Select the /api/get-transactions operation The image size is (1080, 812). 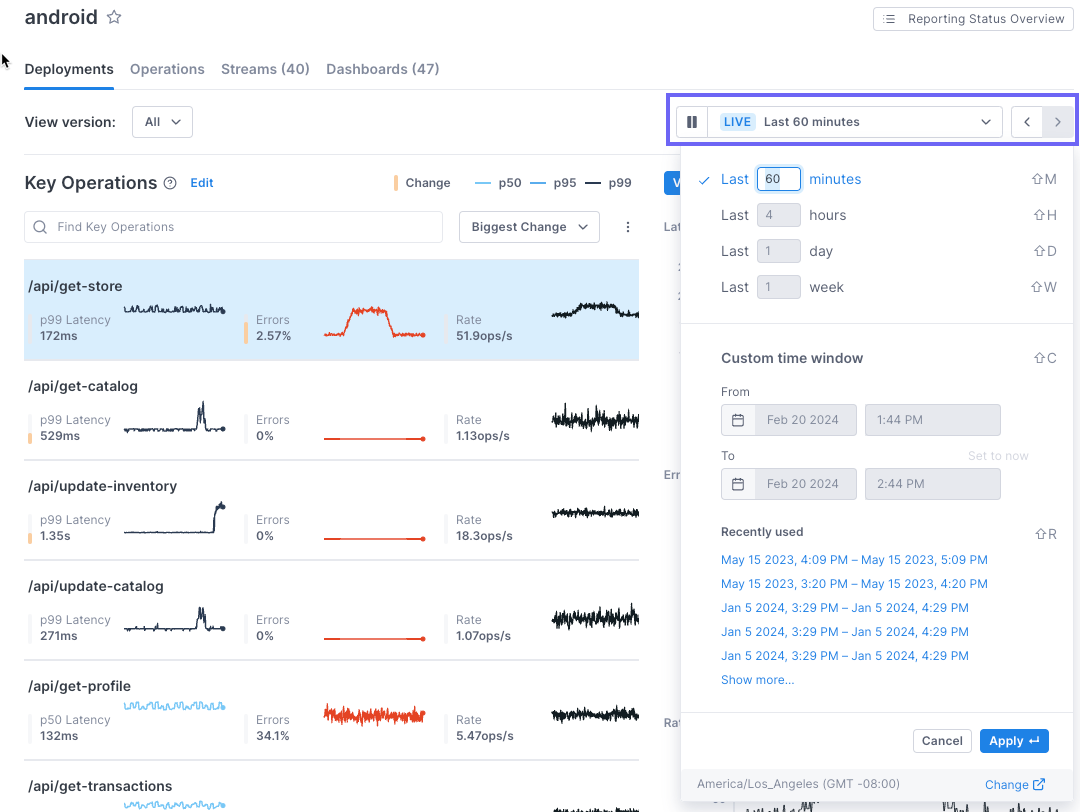click(331, 787)
